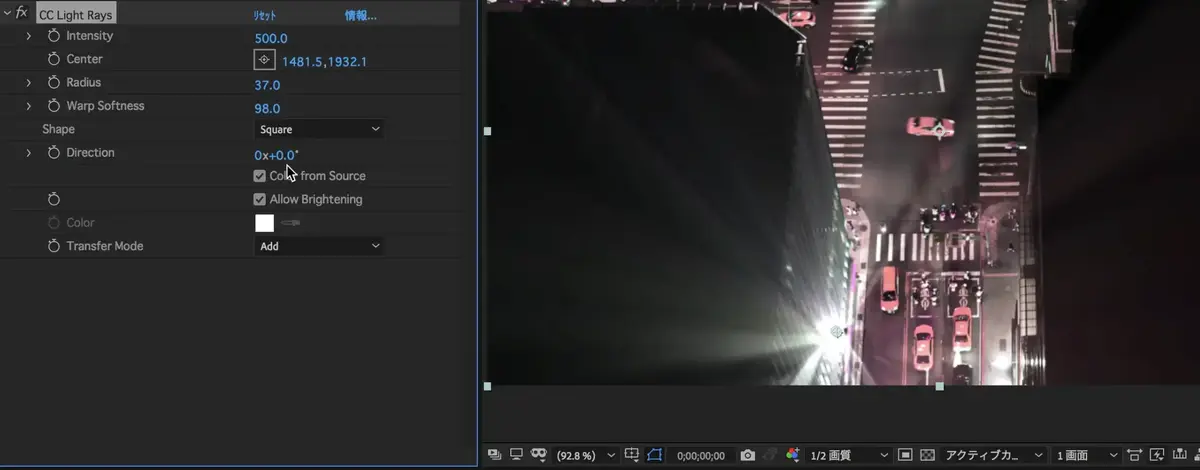
Task: Click the Warp Softness stopwatch icon
Action: (x=54, y=106)
